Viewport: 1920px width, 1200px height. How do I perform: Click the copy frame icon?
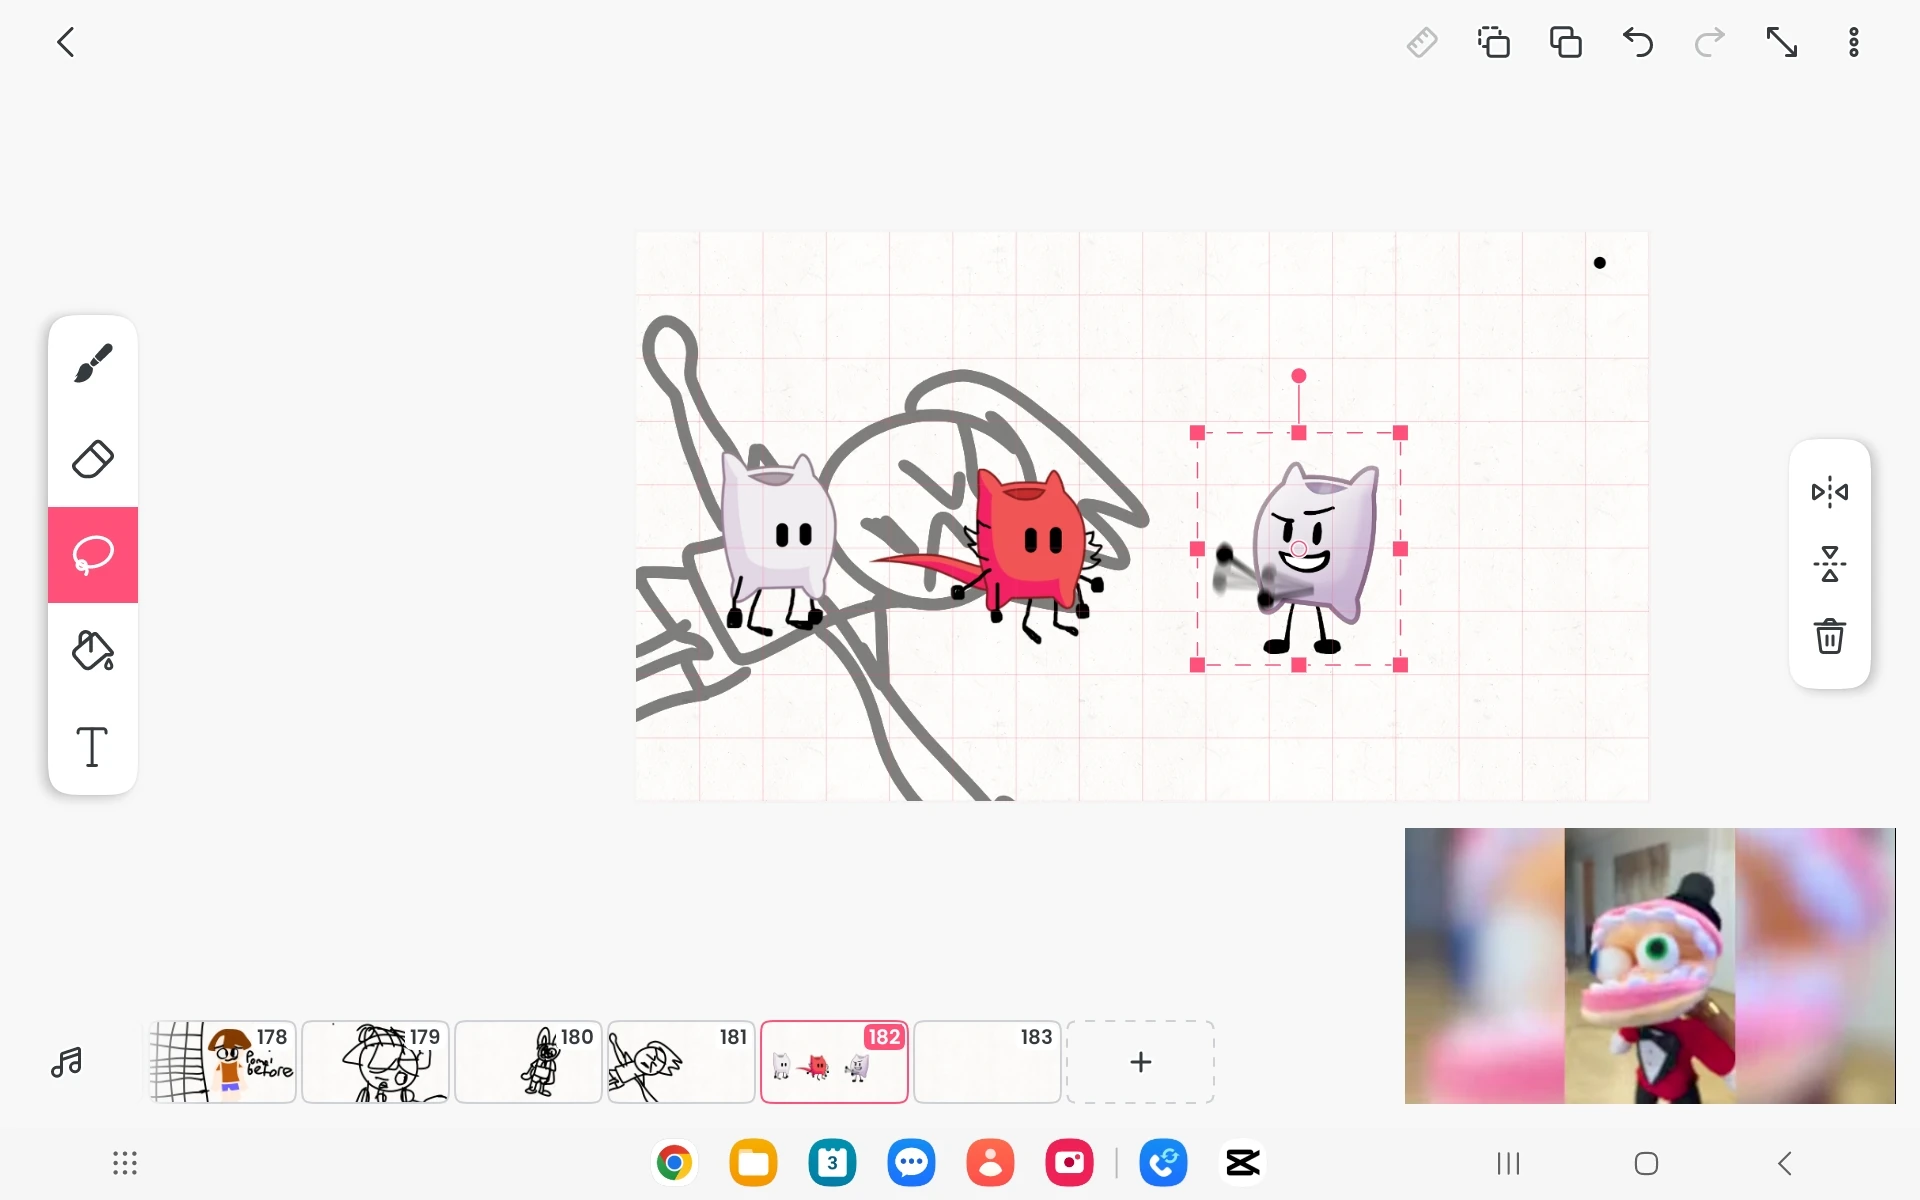1493,43
